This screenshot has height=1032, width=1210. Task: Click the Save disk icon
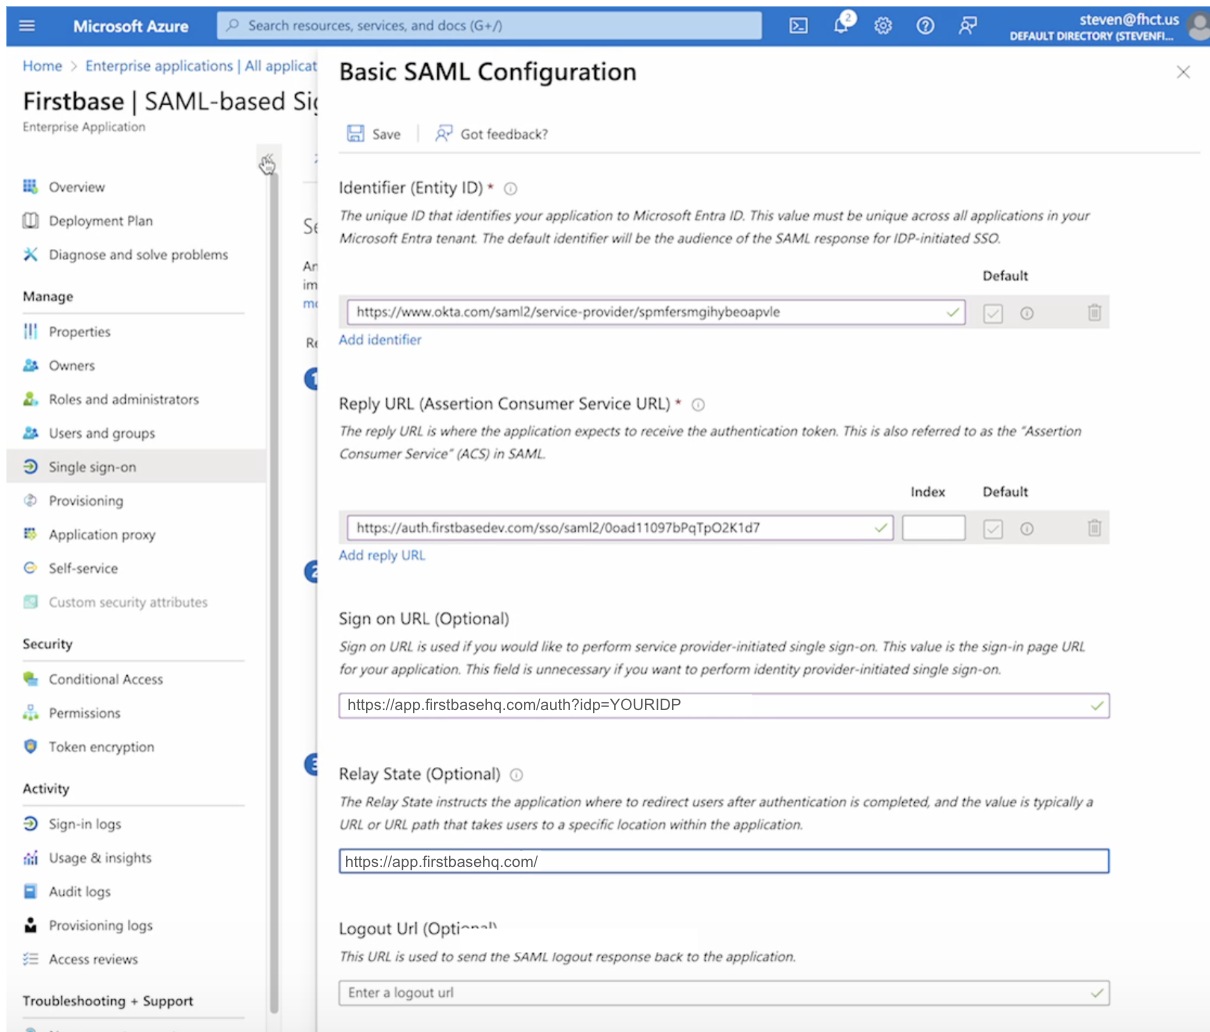[x=355, y=133]
